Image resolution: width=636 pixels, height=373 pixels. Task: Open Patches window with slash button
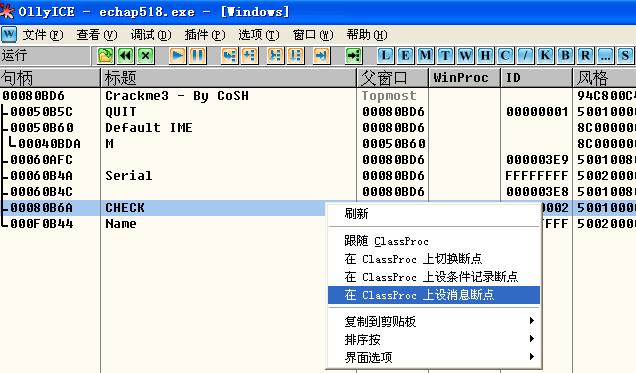tap(525, 56)
